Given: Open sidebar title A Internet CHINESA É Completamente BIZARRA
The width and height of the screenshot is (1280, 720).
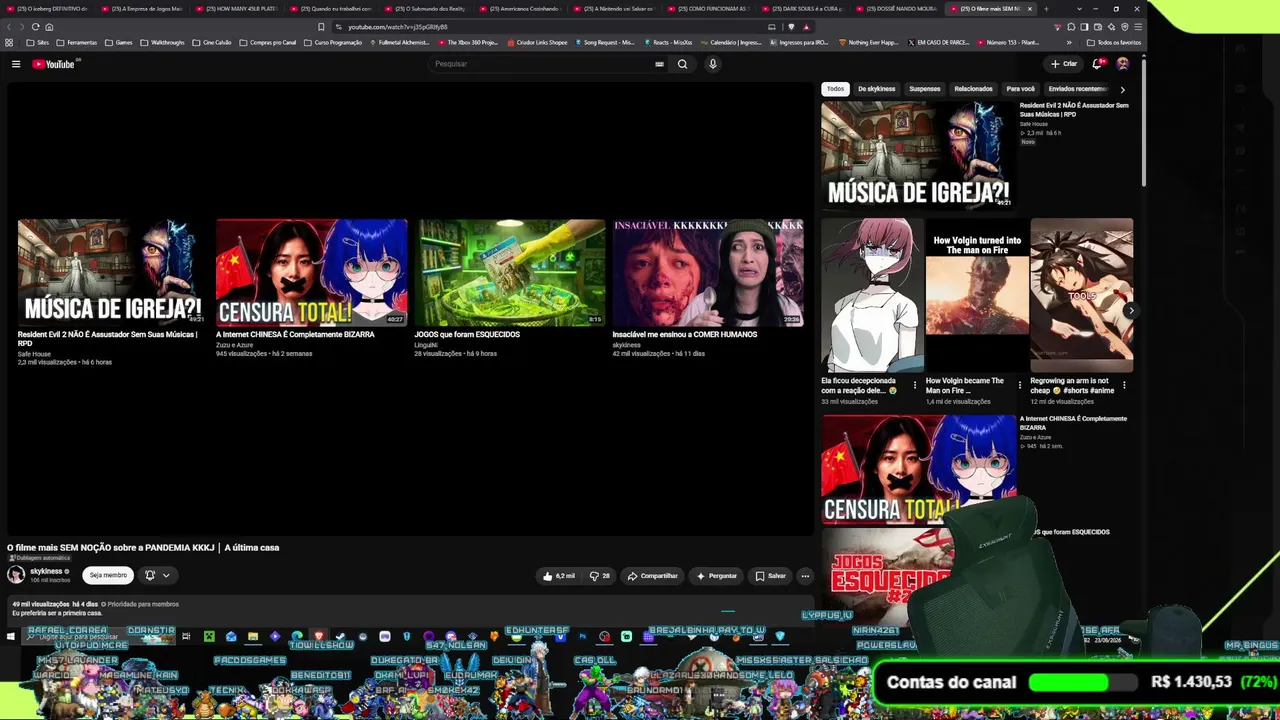Looking at the screenshot, I should (1073, 422).
